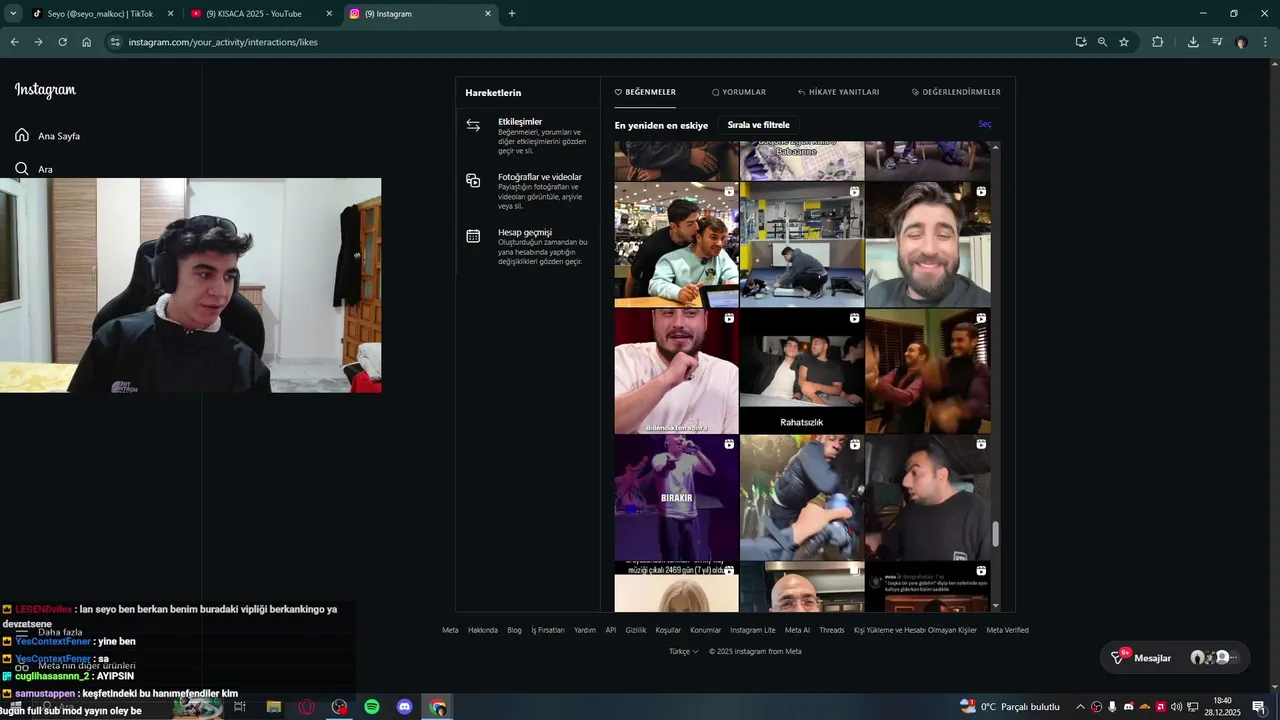This screenshot has width=1280, height=720.
Task: Open the tab search dropdown
Action: 13,14
